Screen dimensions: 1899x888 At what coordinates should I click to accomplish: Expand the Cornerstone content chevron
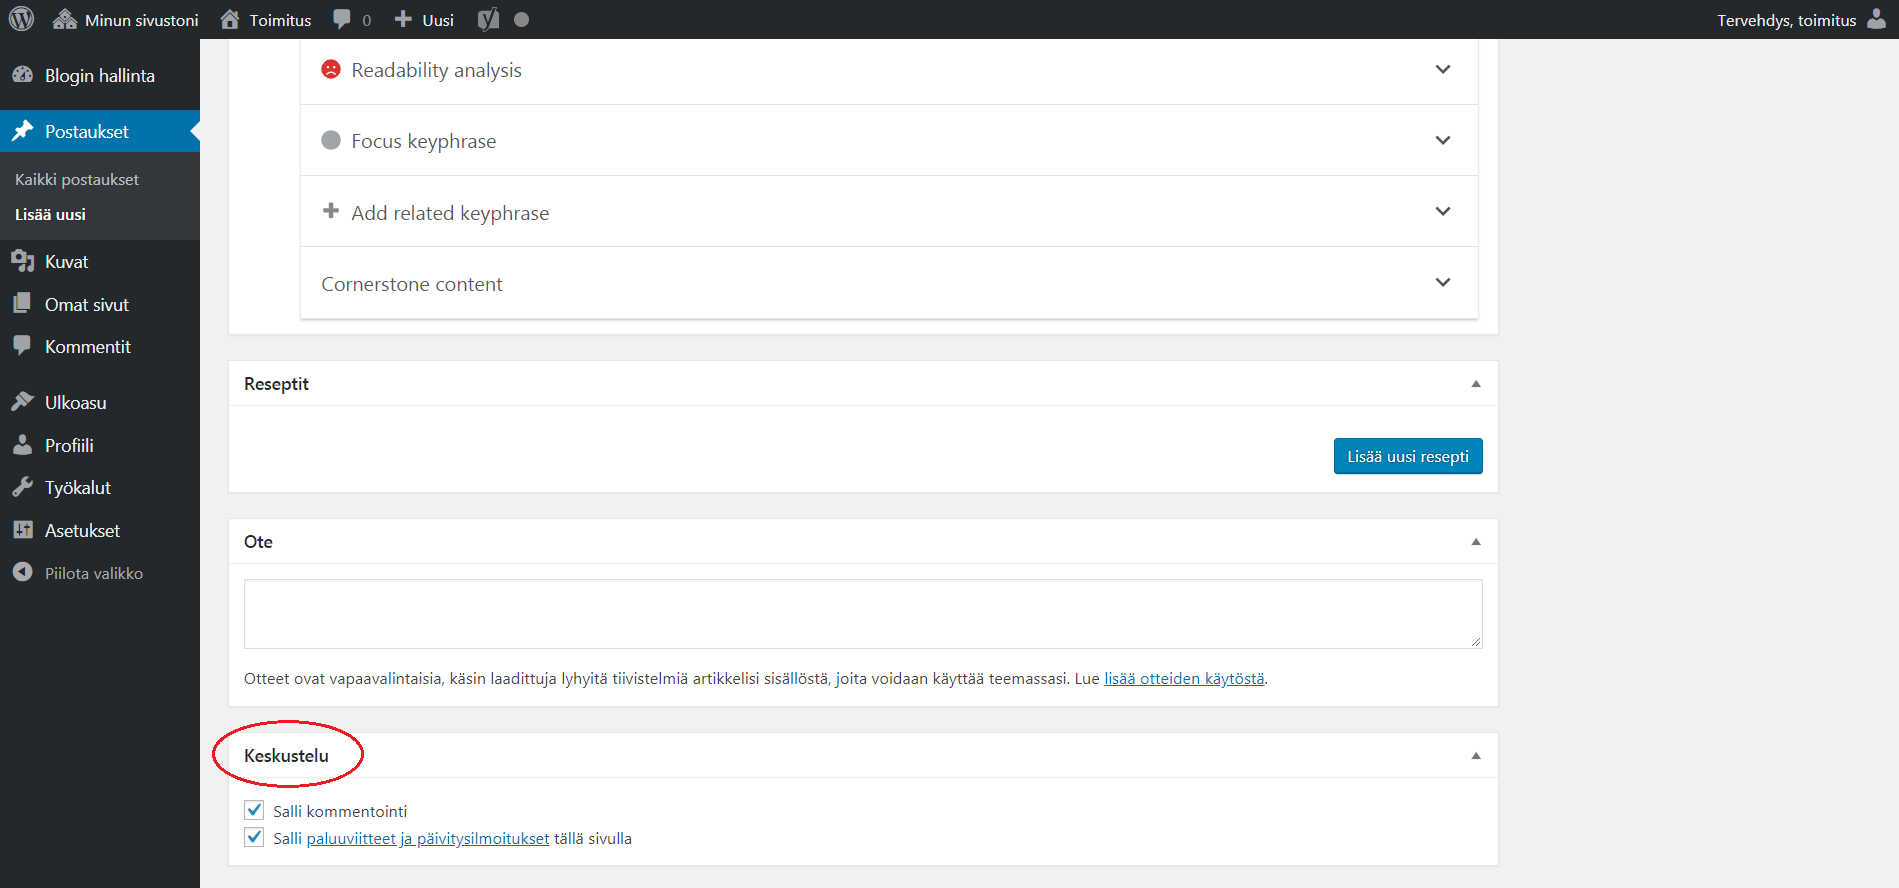(x=1443, y=282)
